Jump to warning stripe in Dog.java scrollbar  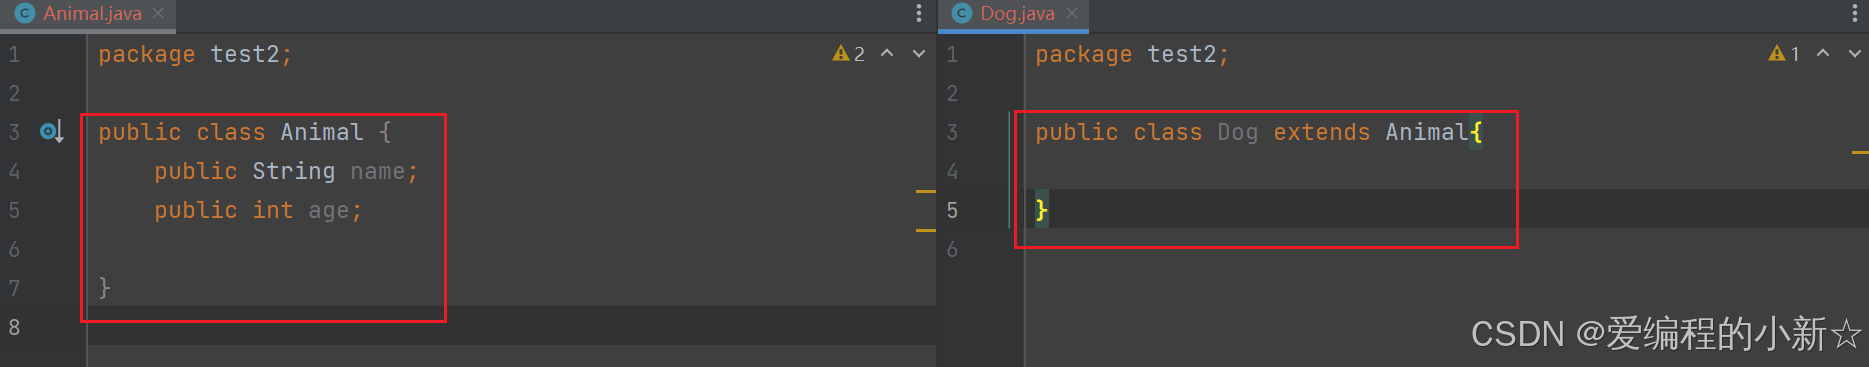[x=1860, y=152]
